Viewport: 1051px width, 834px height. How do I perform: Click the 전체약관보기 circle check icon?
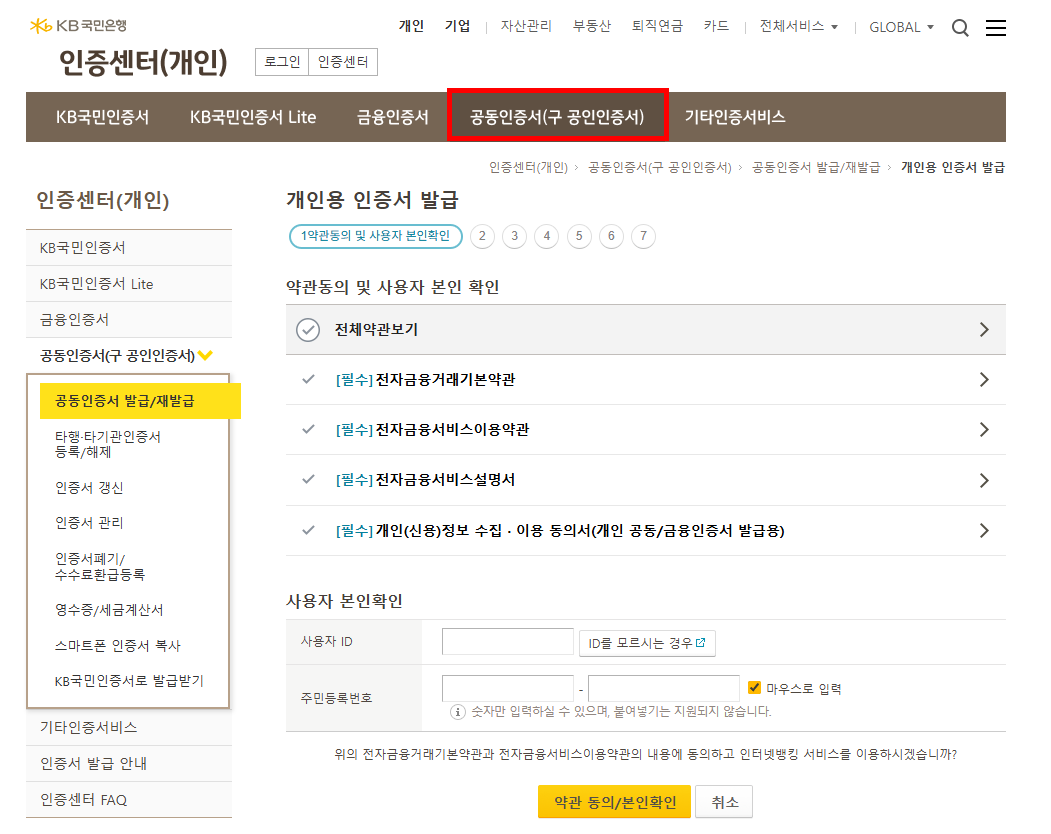pos(308,330)
